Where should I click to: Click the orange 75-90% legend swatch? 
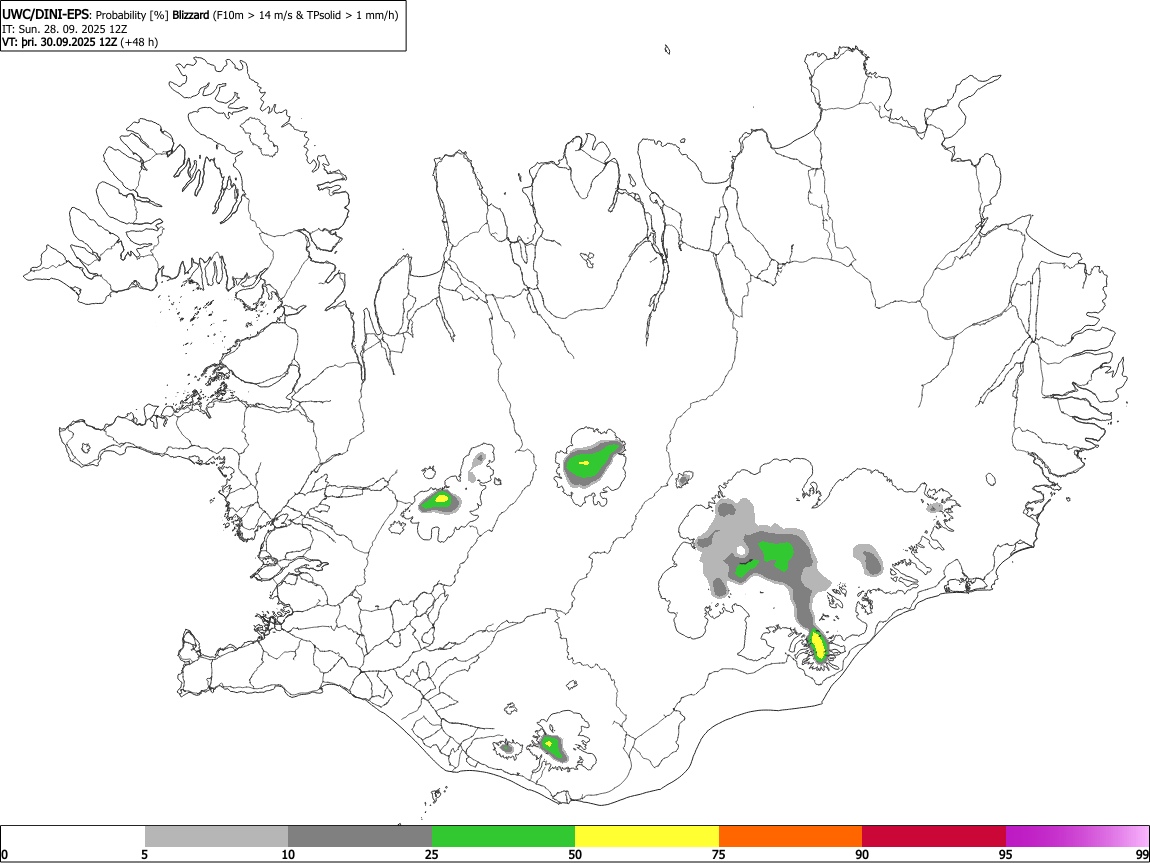(790, 836)
